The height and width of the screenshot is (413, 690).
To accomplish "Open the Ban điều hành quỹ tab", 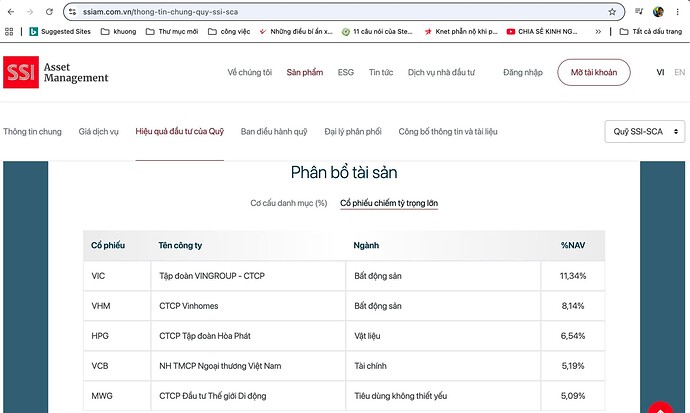I will 274,132.
